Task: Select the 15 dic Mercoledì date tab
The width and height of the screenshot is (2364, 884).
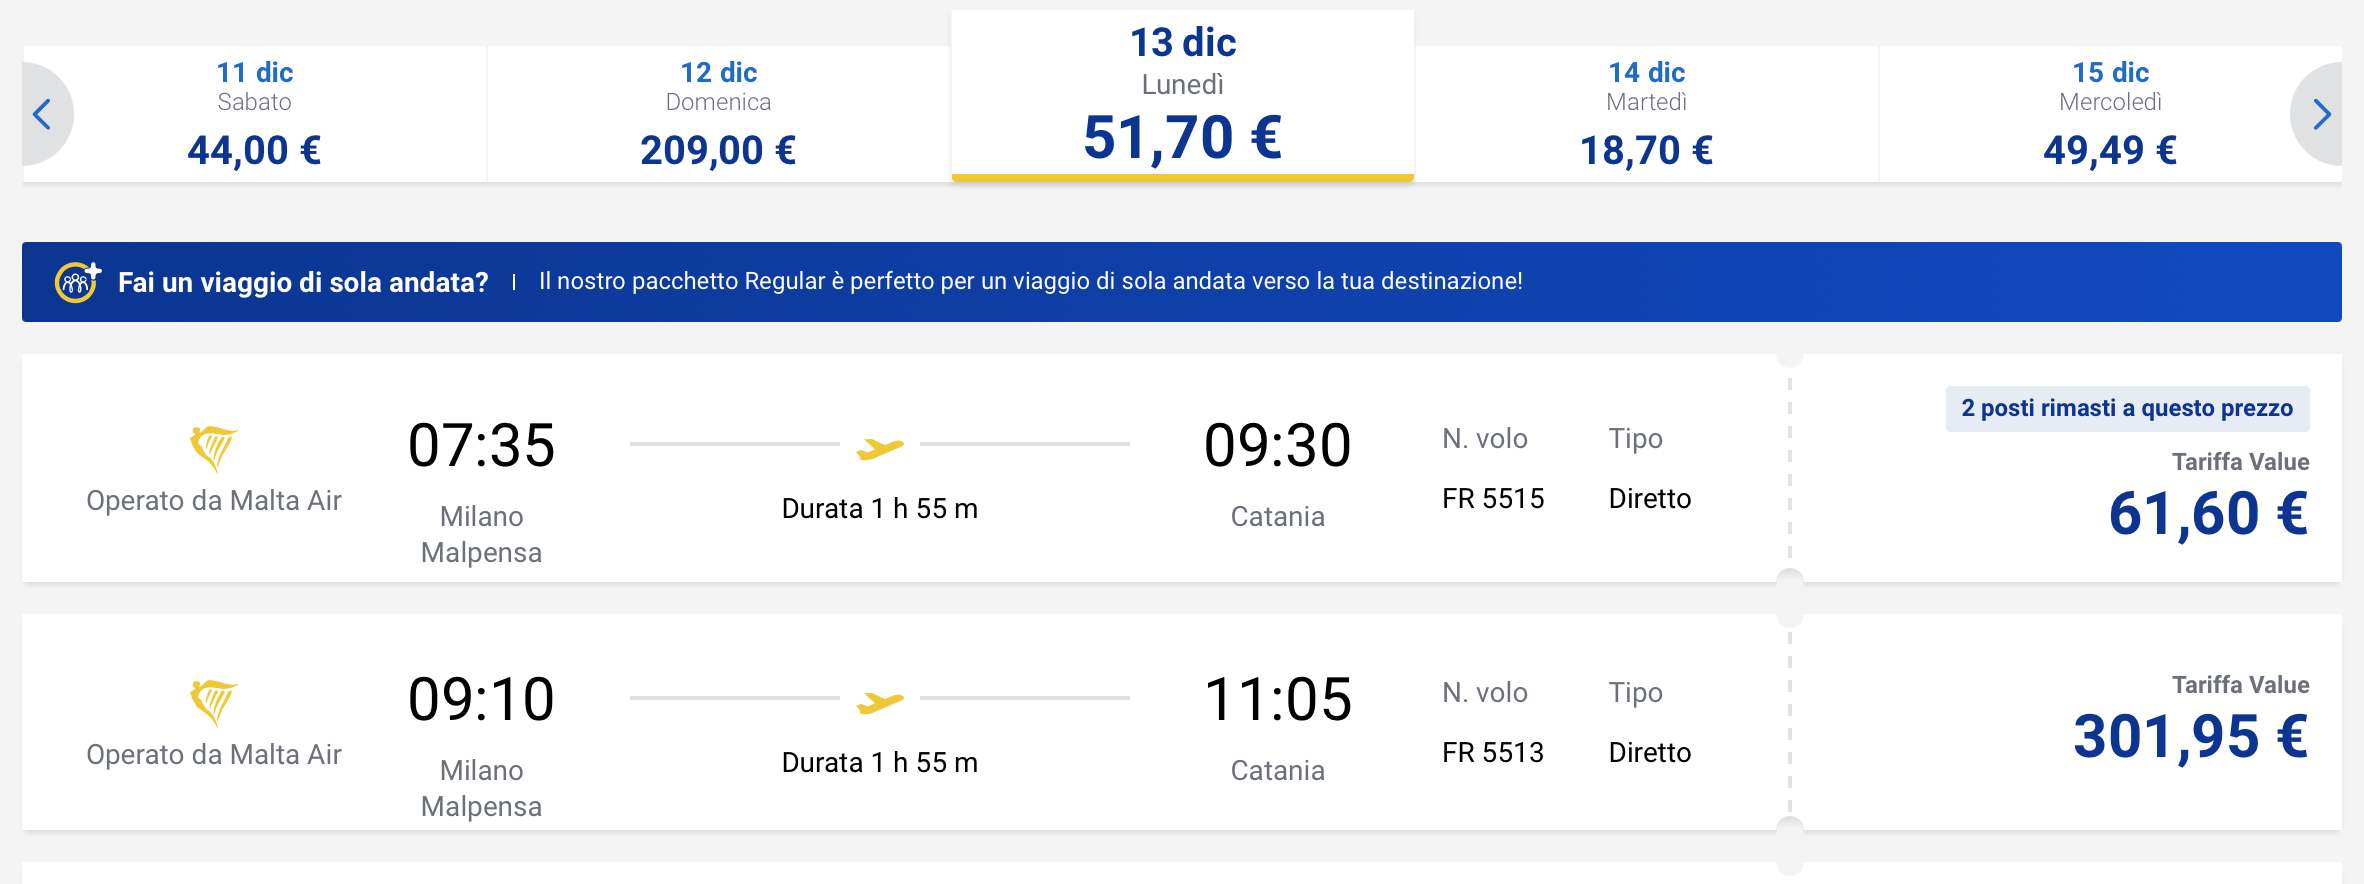Action: [2110, 114]
